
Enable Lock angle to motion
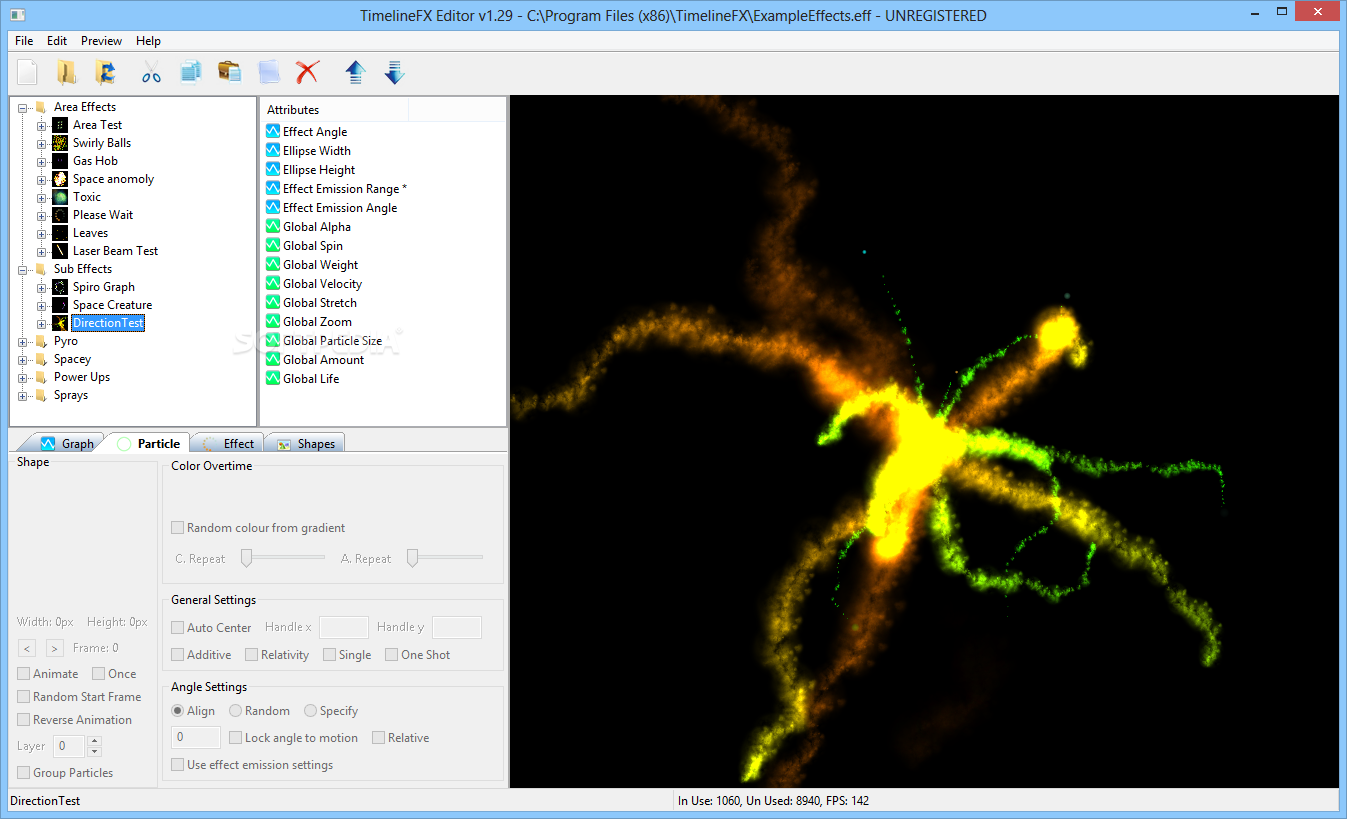(x=235, y=738)
